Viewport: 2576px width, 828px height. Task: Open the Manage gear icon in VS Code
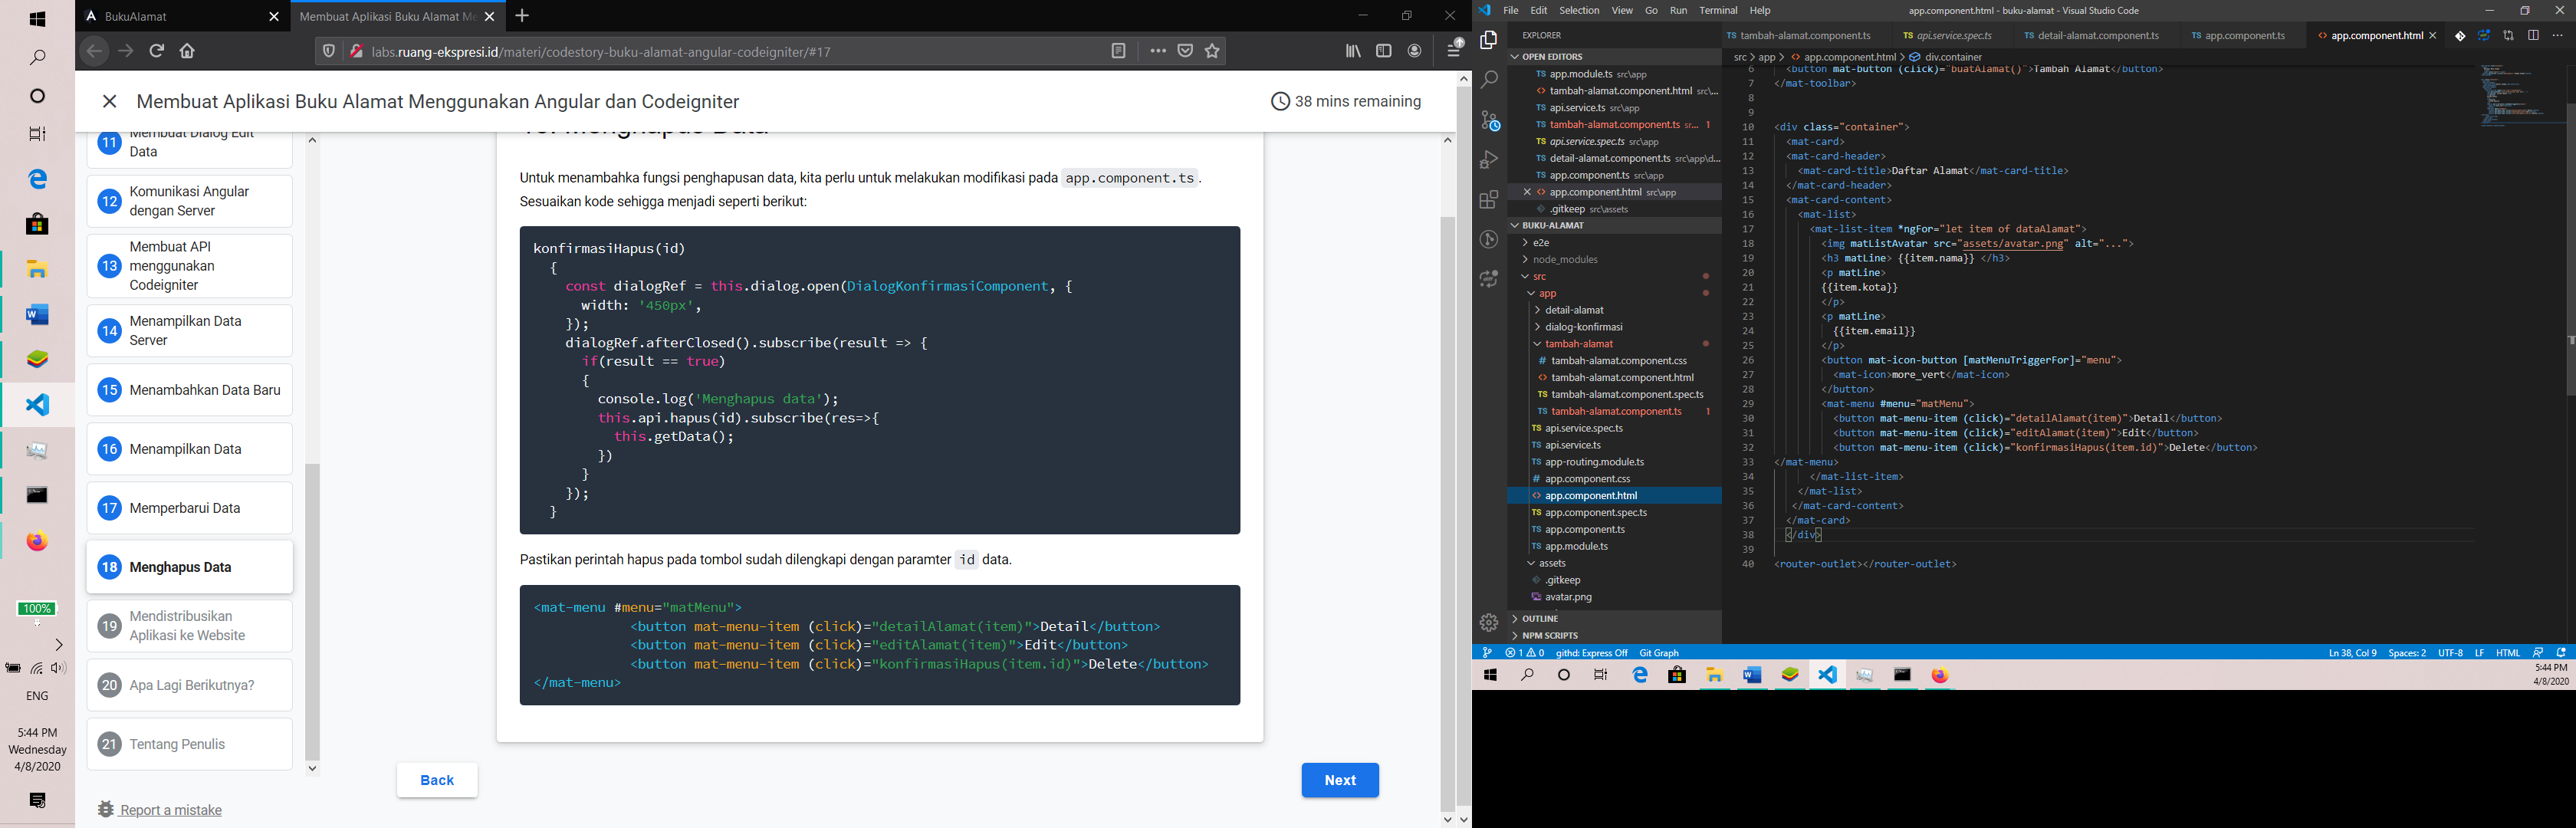coord(1488,623)
